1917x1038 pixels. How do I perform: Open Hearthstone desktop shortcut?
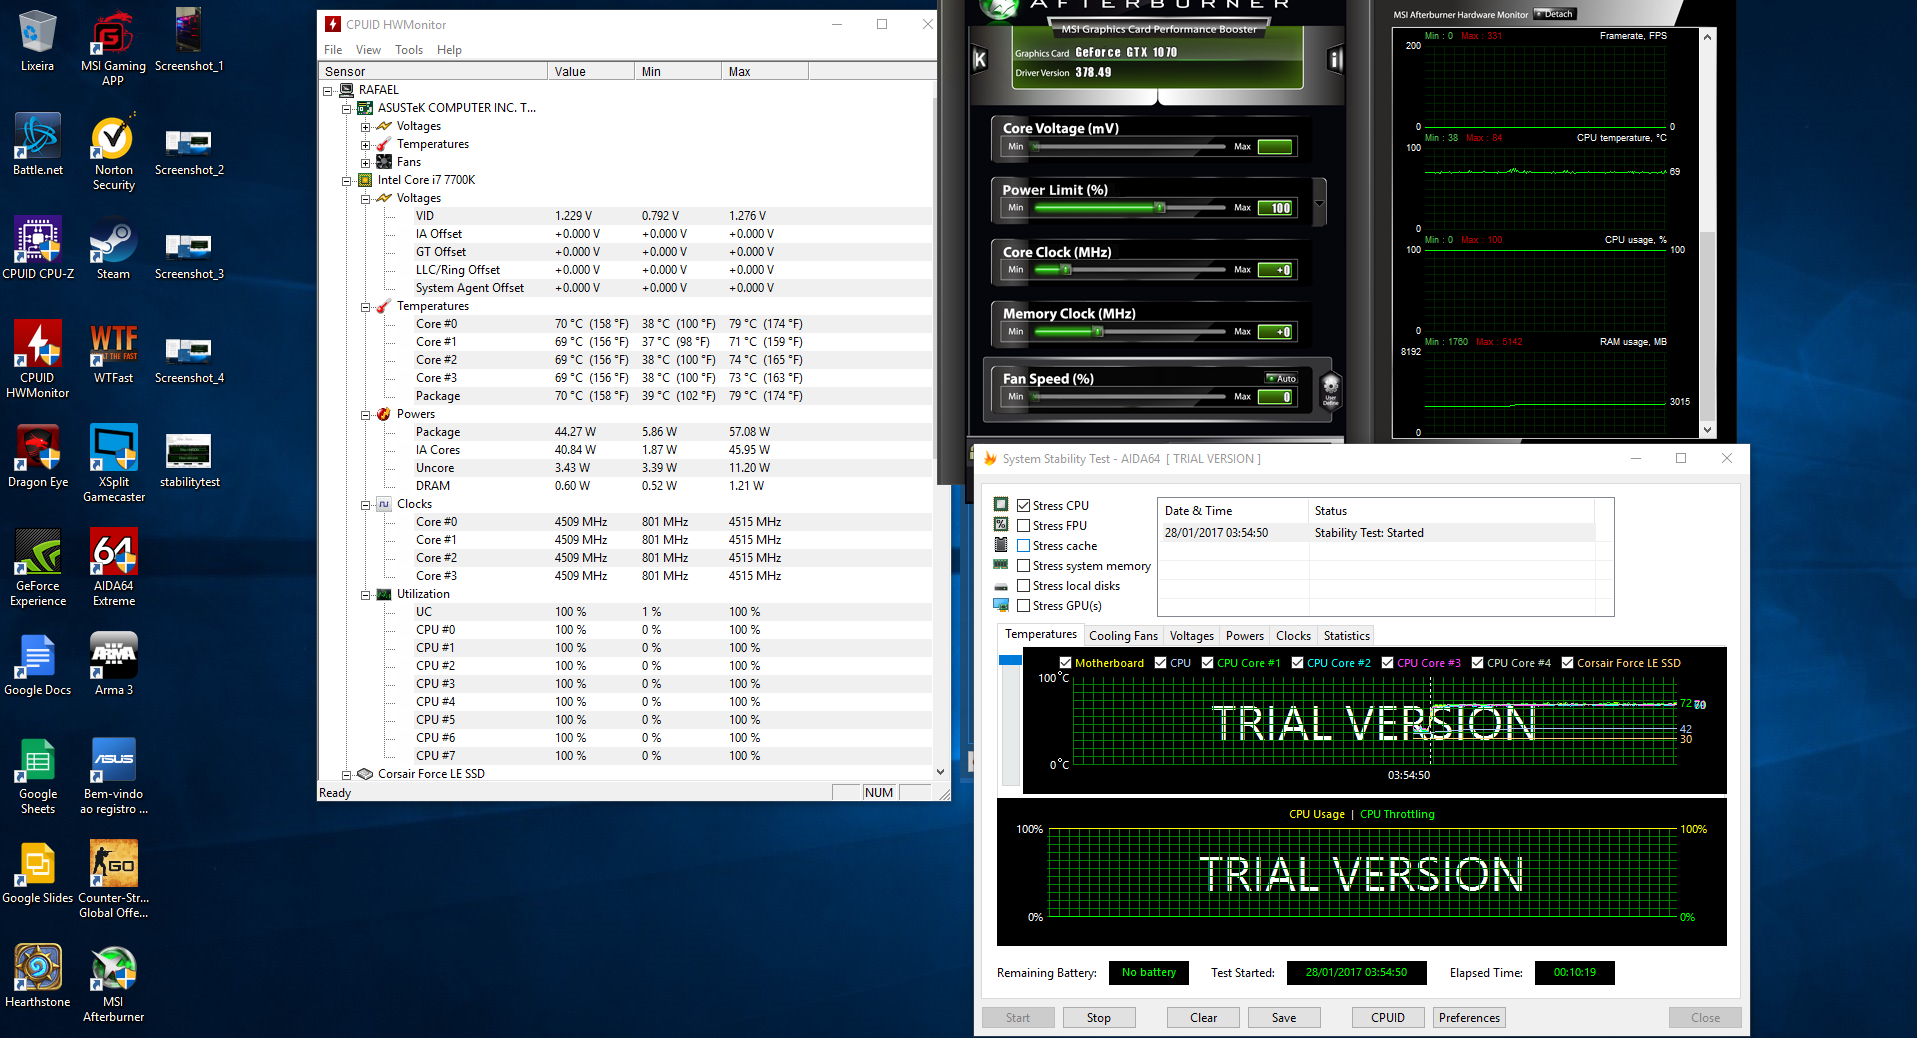tap(38, 976)
